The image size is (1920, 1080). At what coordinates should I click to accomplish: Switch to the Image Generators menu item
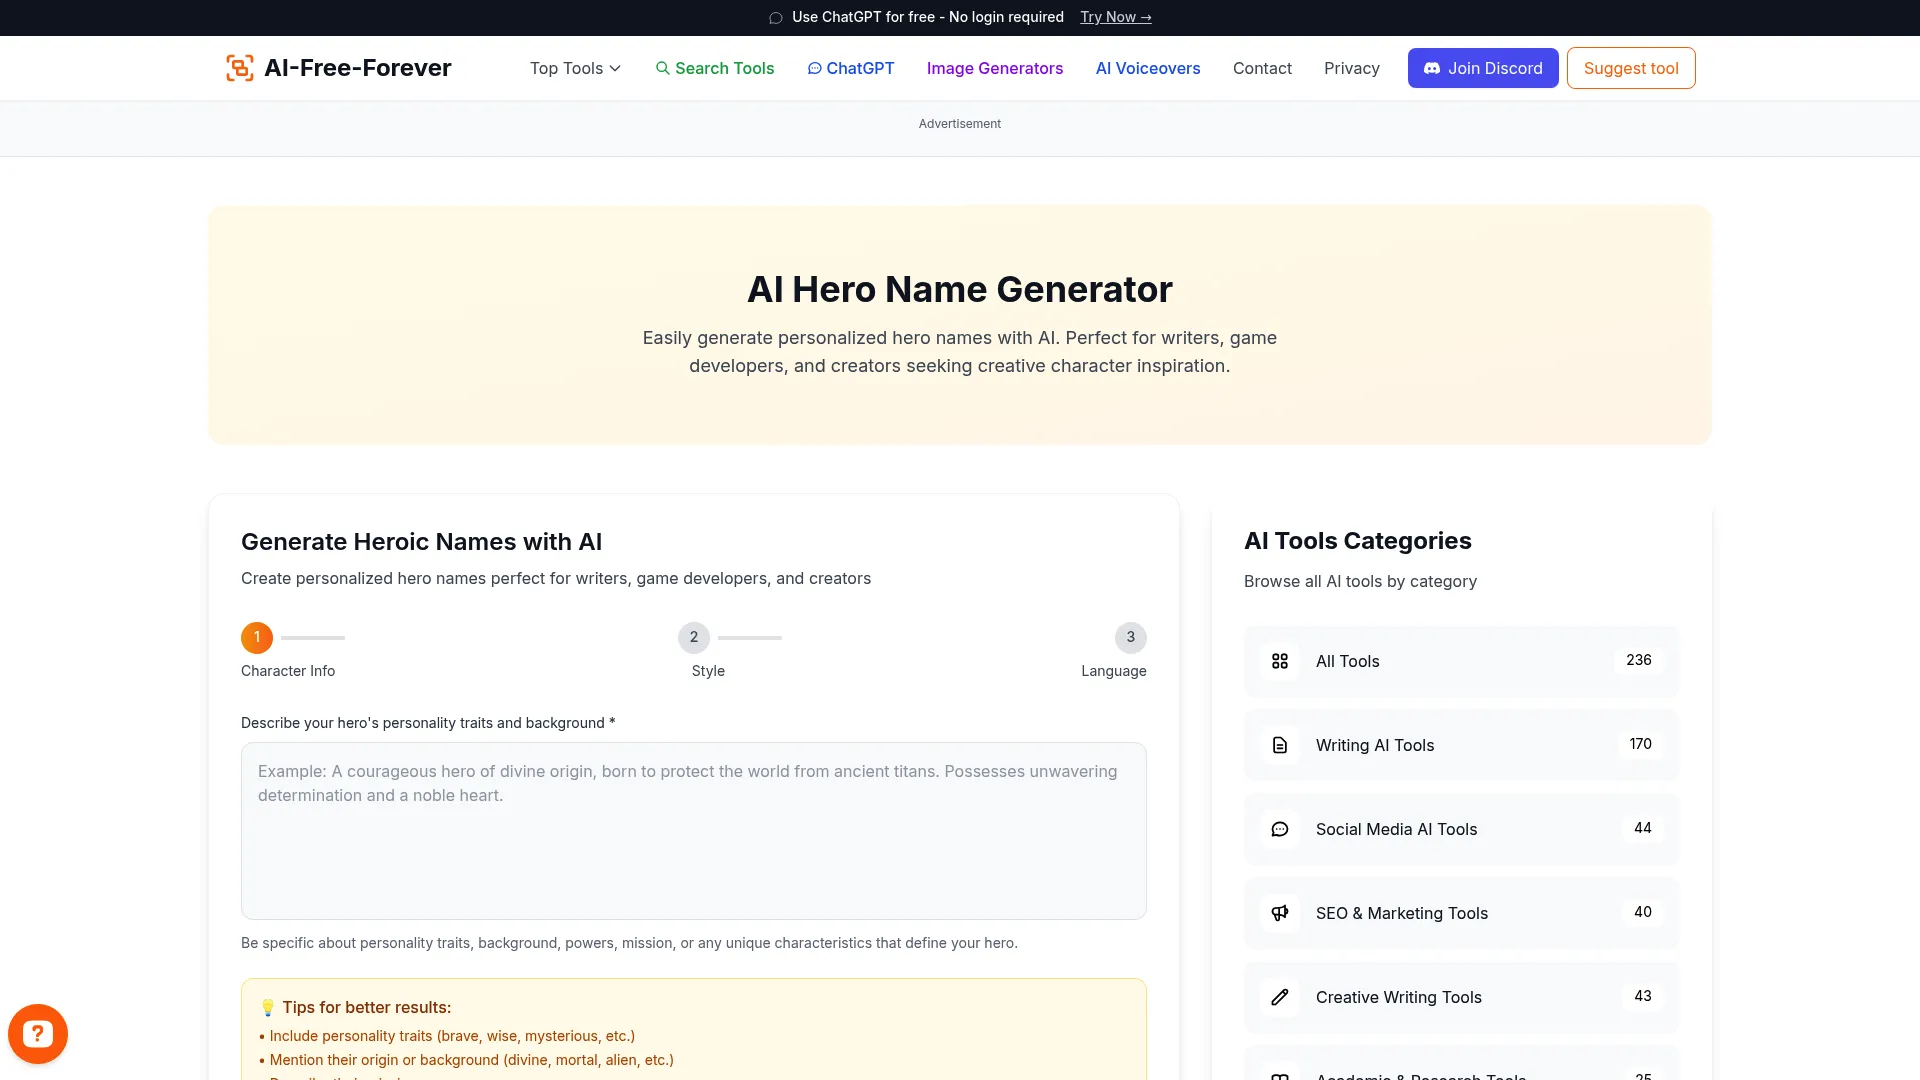994,68
